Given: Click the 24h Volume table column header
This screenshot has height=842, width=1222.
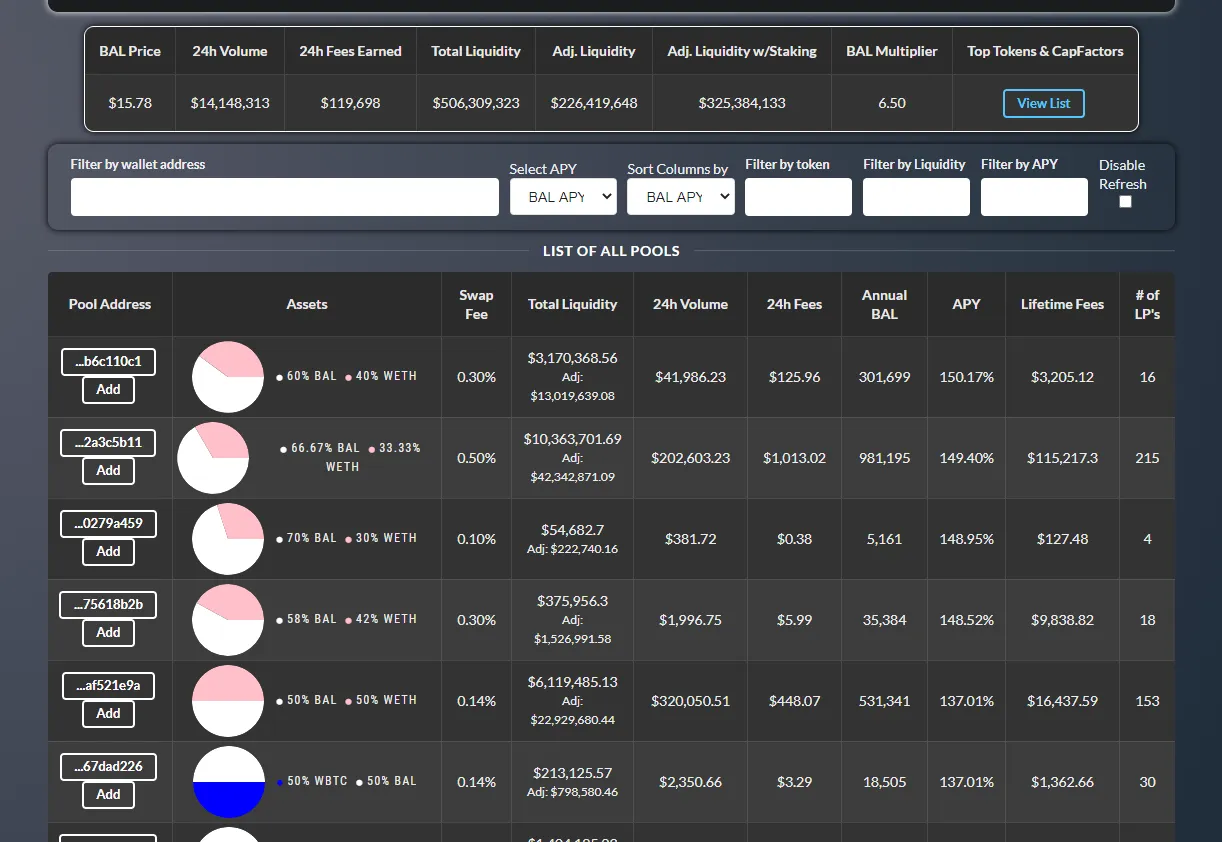Looking at the screenshot, I should click(x=690, y=304).
